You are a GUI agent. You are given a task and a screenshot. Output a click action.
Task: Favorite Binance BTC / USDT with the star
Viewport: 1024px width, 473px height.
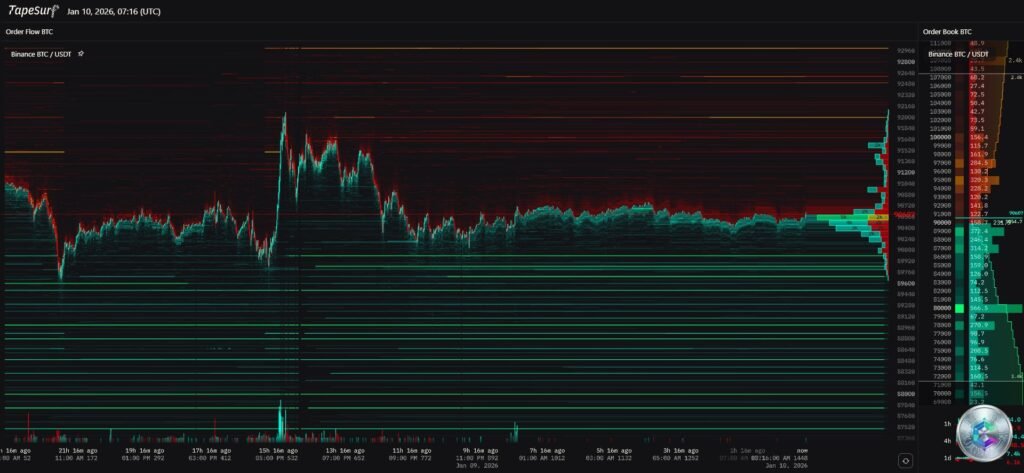(x=80, y=53)
